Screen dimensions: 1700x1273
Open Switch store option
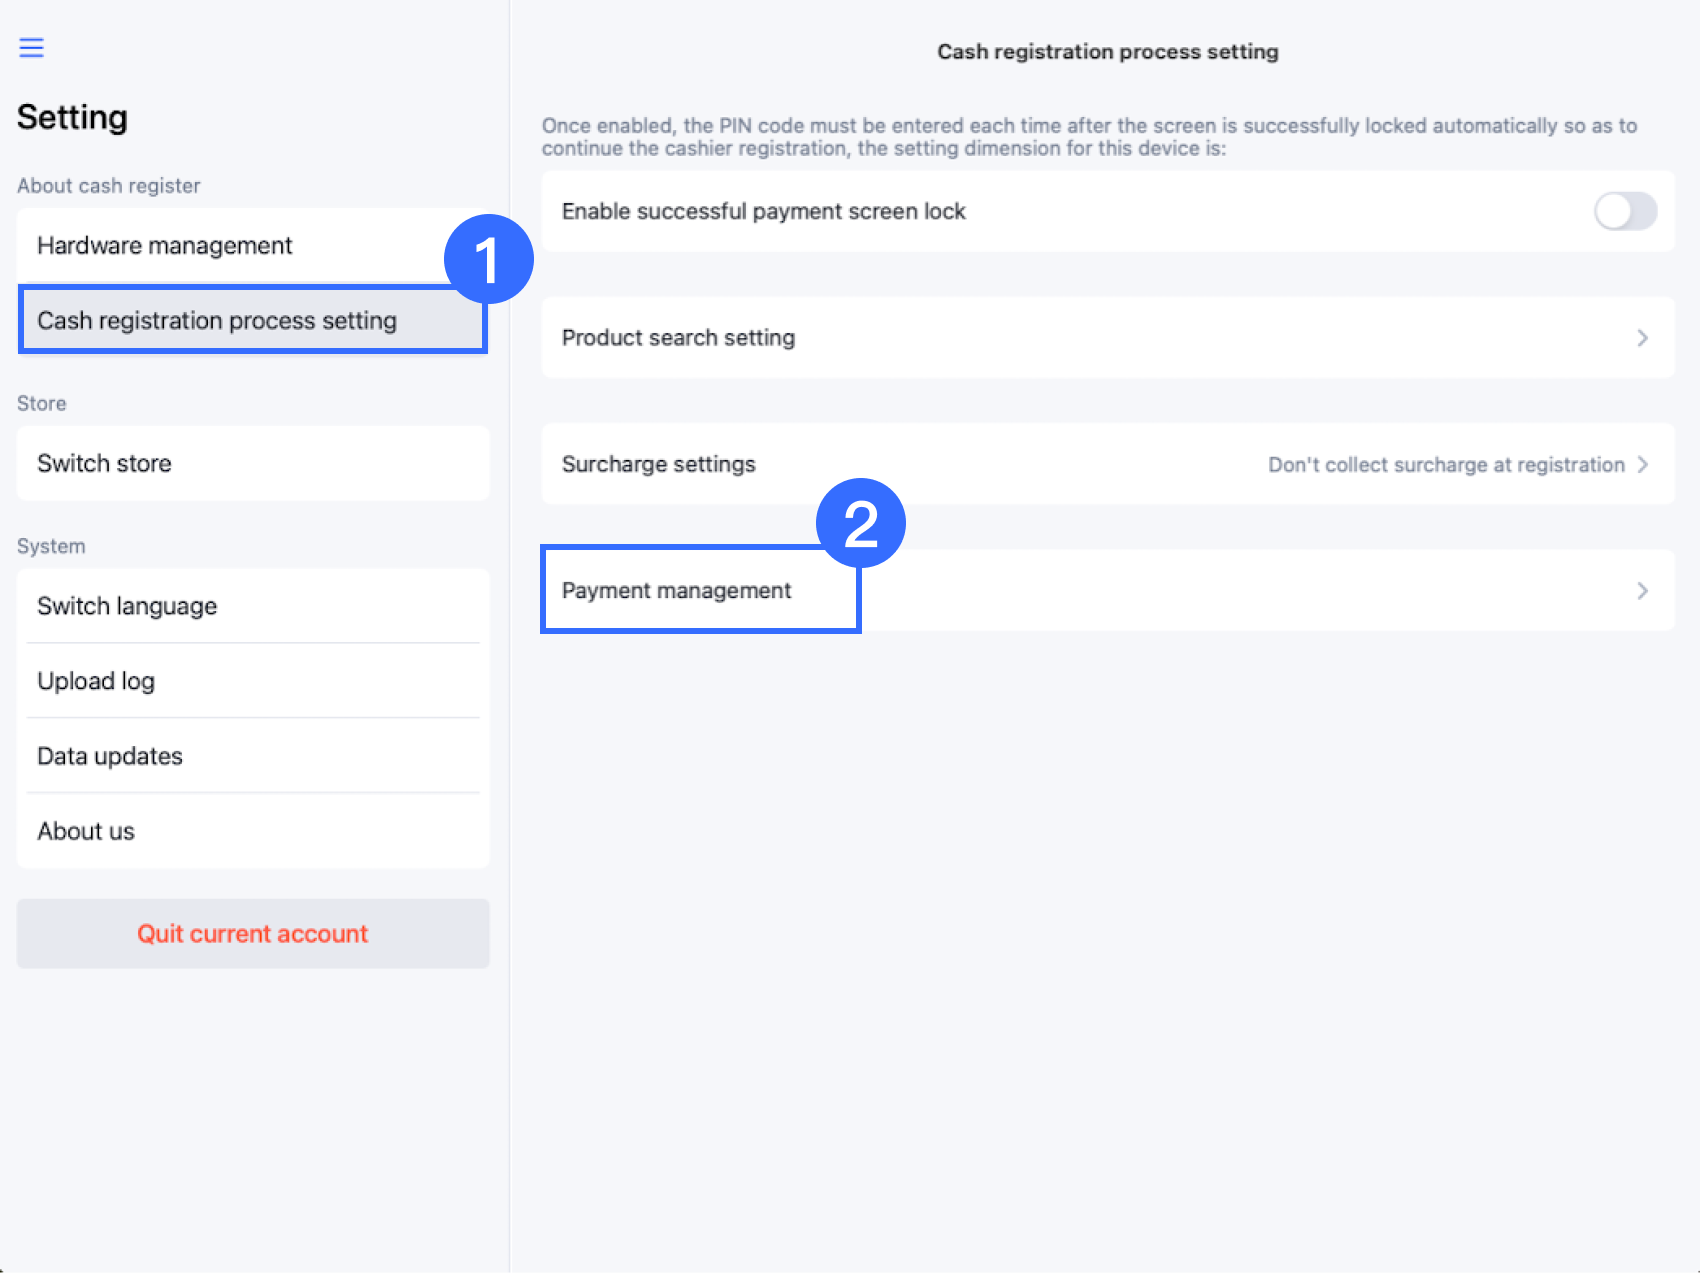tap(104, 464)
